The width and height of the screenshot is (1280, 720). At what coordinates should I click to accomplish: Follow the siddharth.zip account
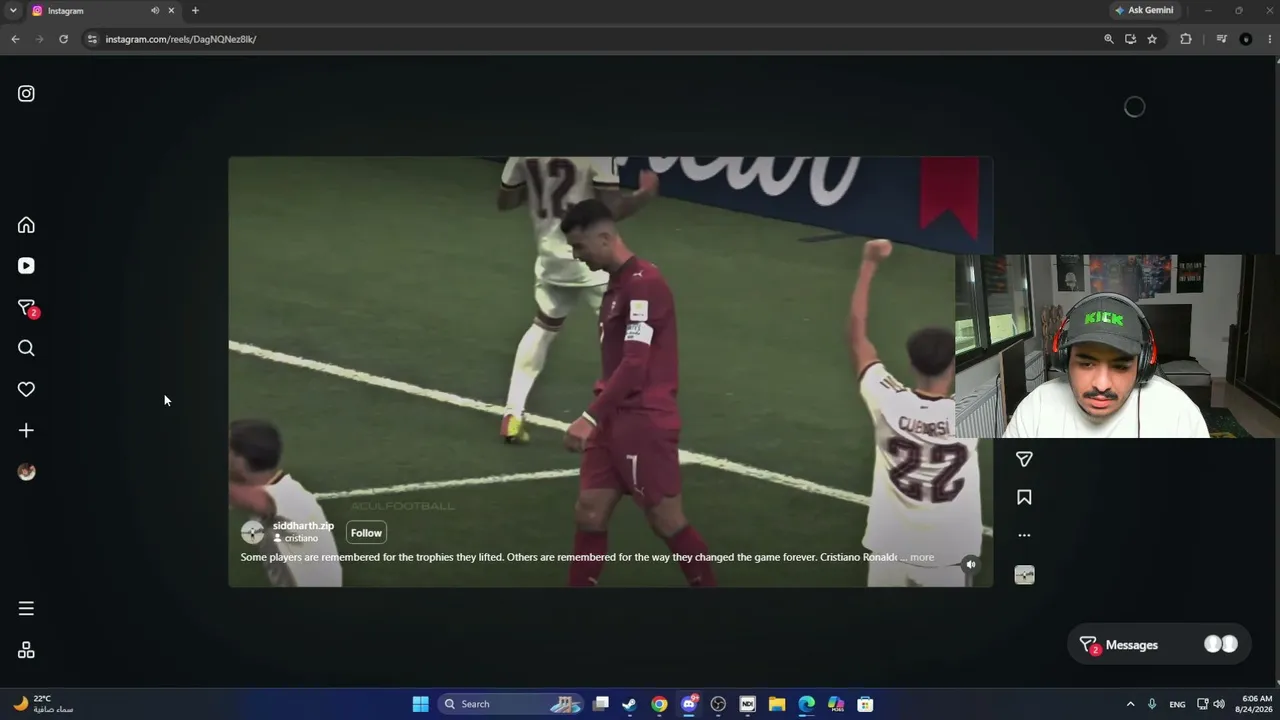[x=366, y=533]
